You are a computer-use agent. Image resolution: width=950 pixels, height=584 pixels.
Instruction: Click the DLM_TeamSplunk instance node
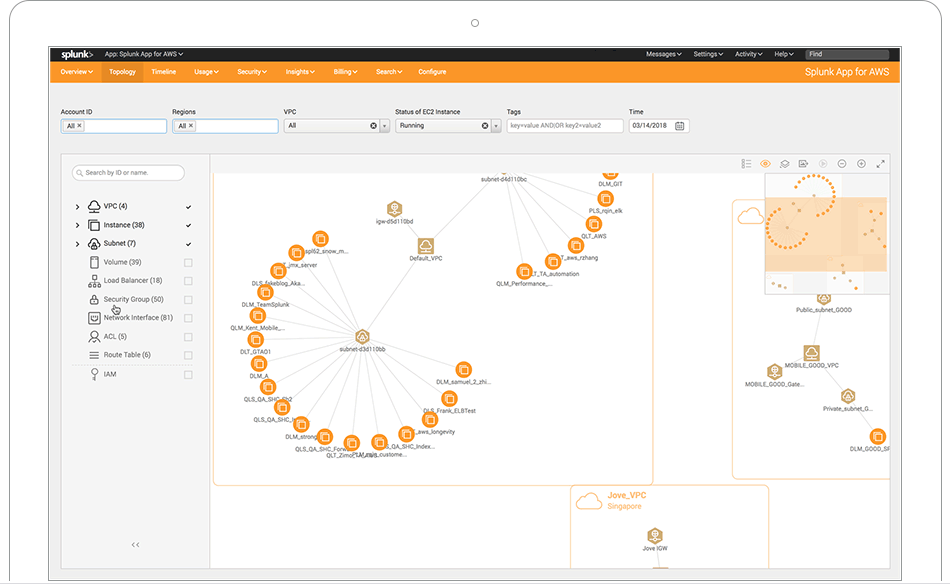coord(265,293)
